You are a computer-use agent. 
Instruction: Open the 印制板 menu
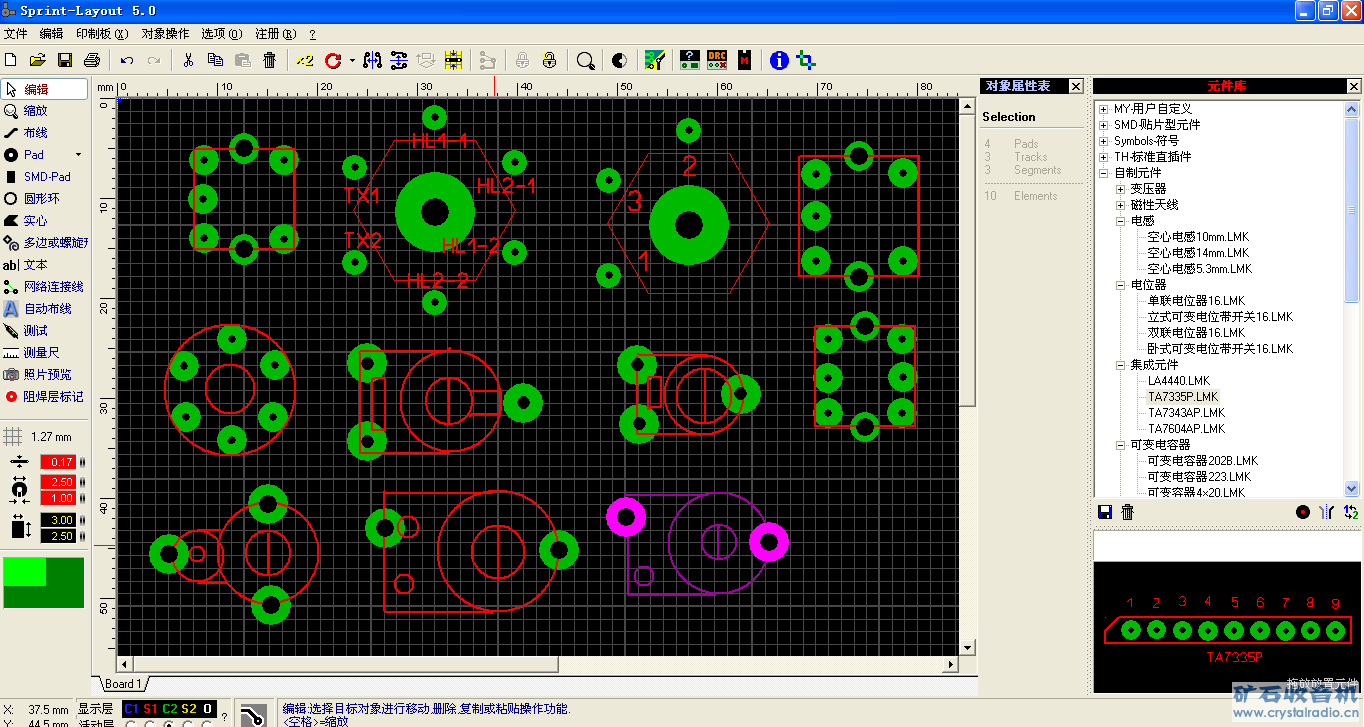pos(102,33)
